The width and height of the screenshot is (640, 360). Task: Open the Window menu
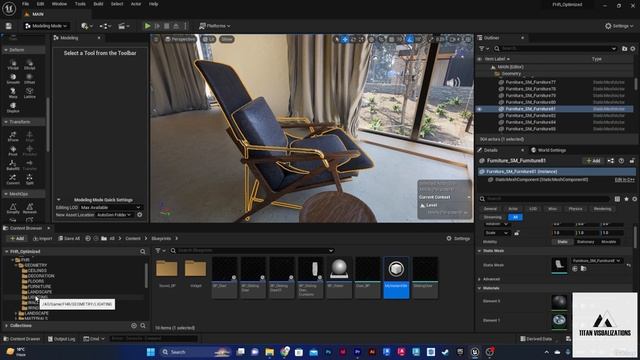point(59,4)
